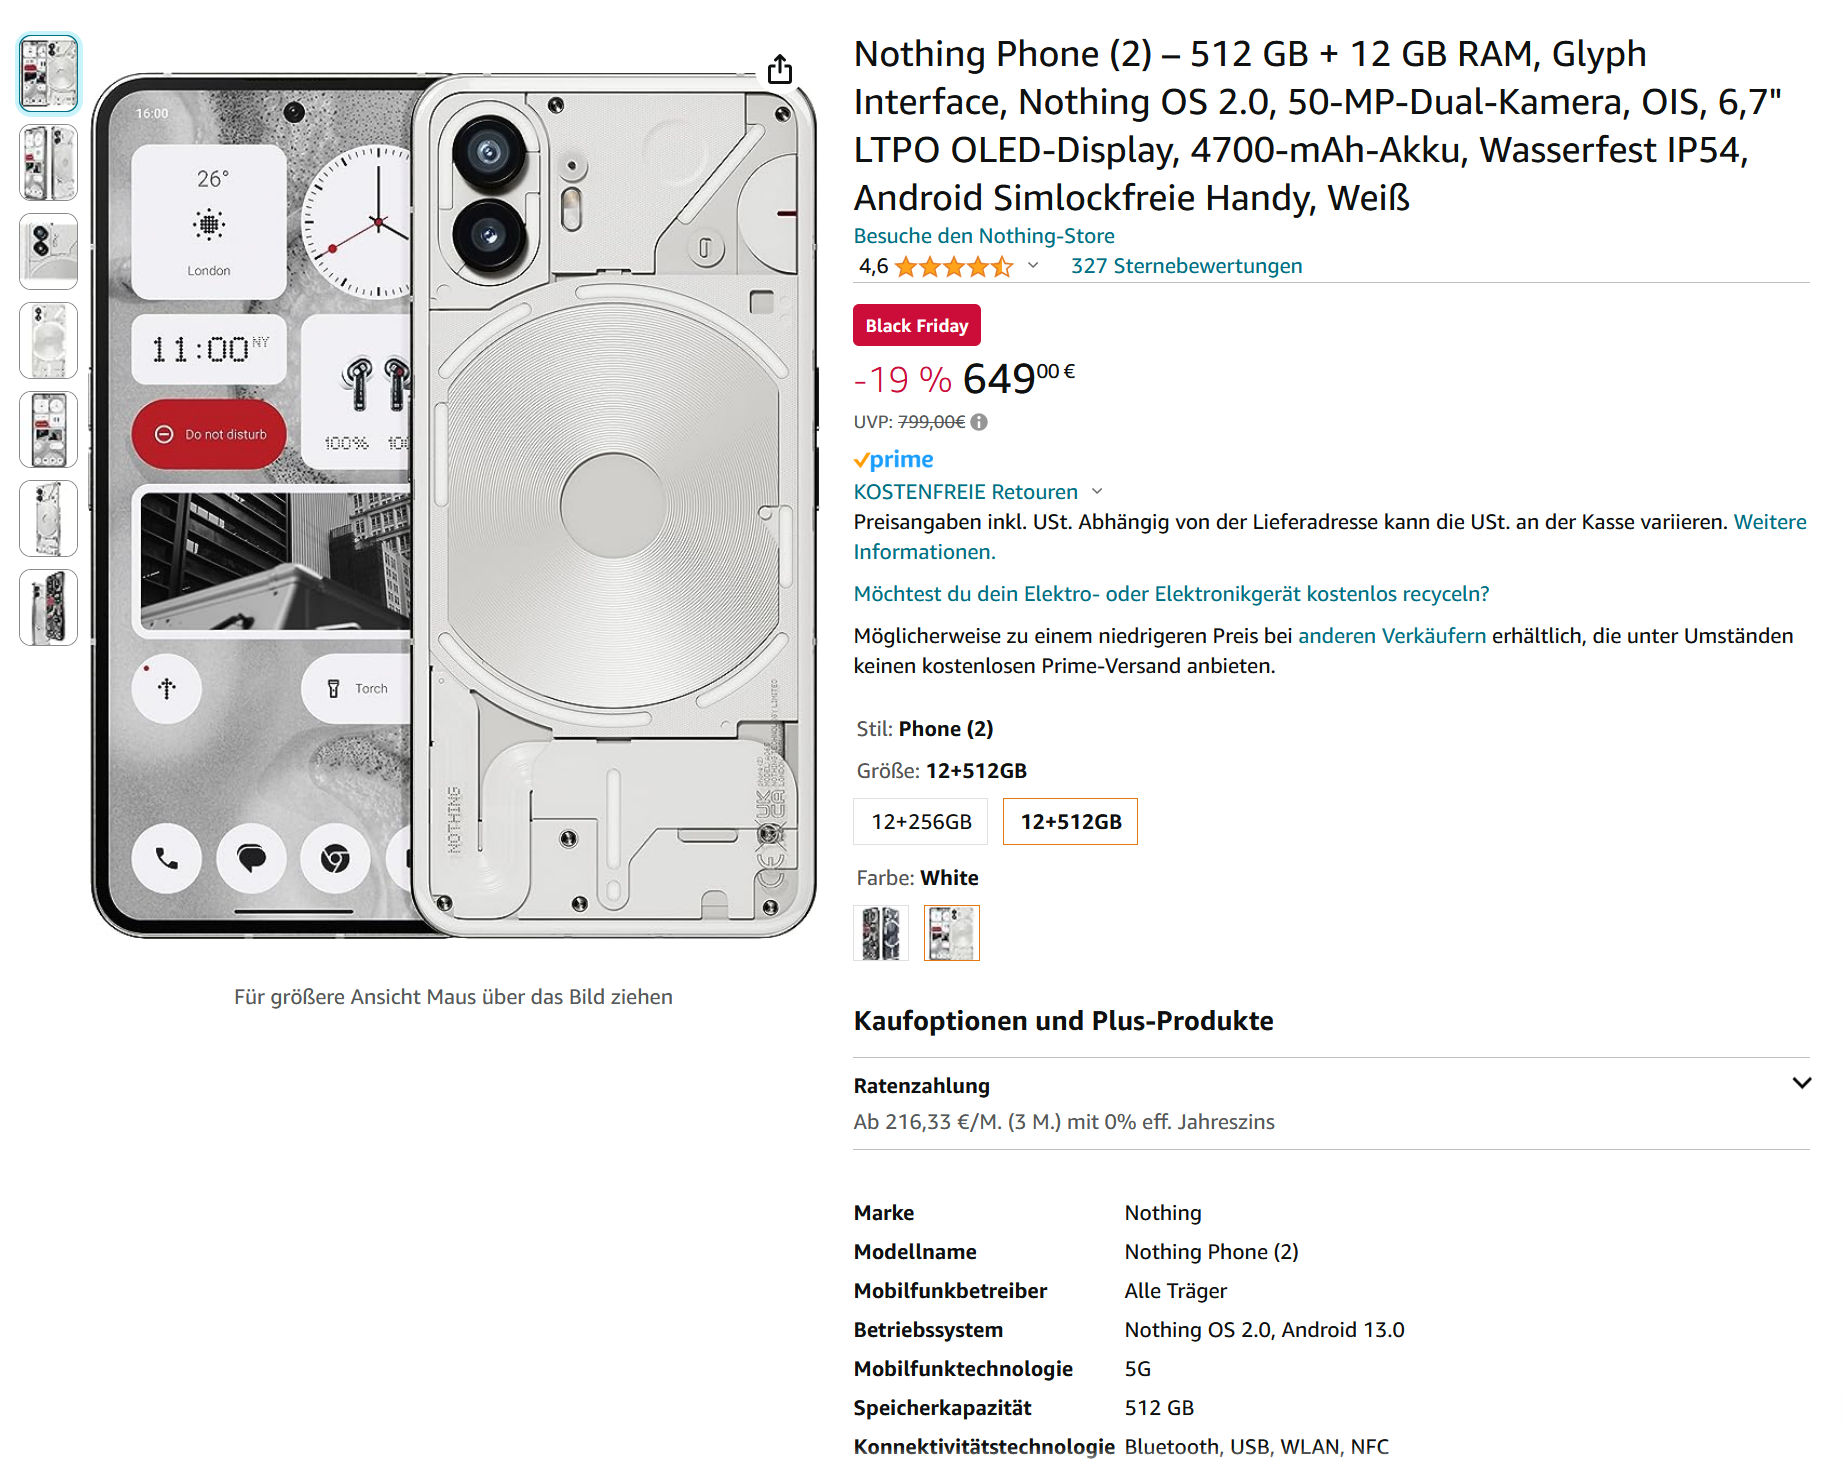The height and width of the screenshot is (1461, 1844).
Task: Expand the Ratenzahlung section chevron
Action: pyautogui.click(x=1801, y=1083)
